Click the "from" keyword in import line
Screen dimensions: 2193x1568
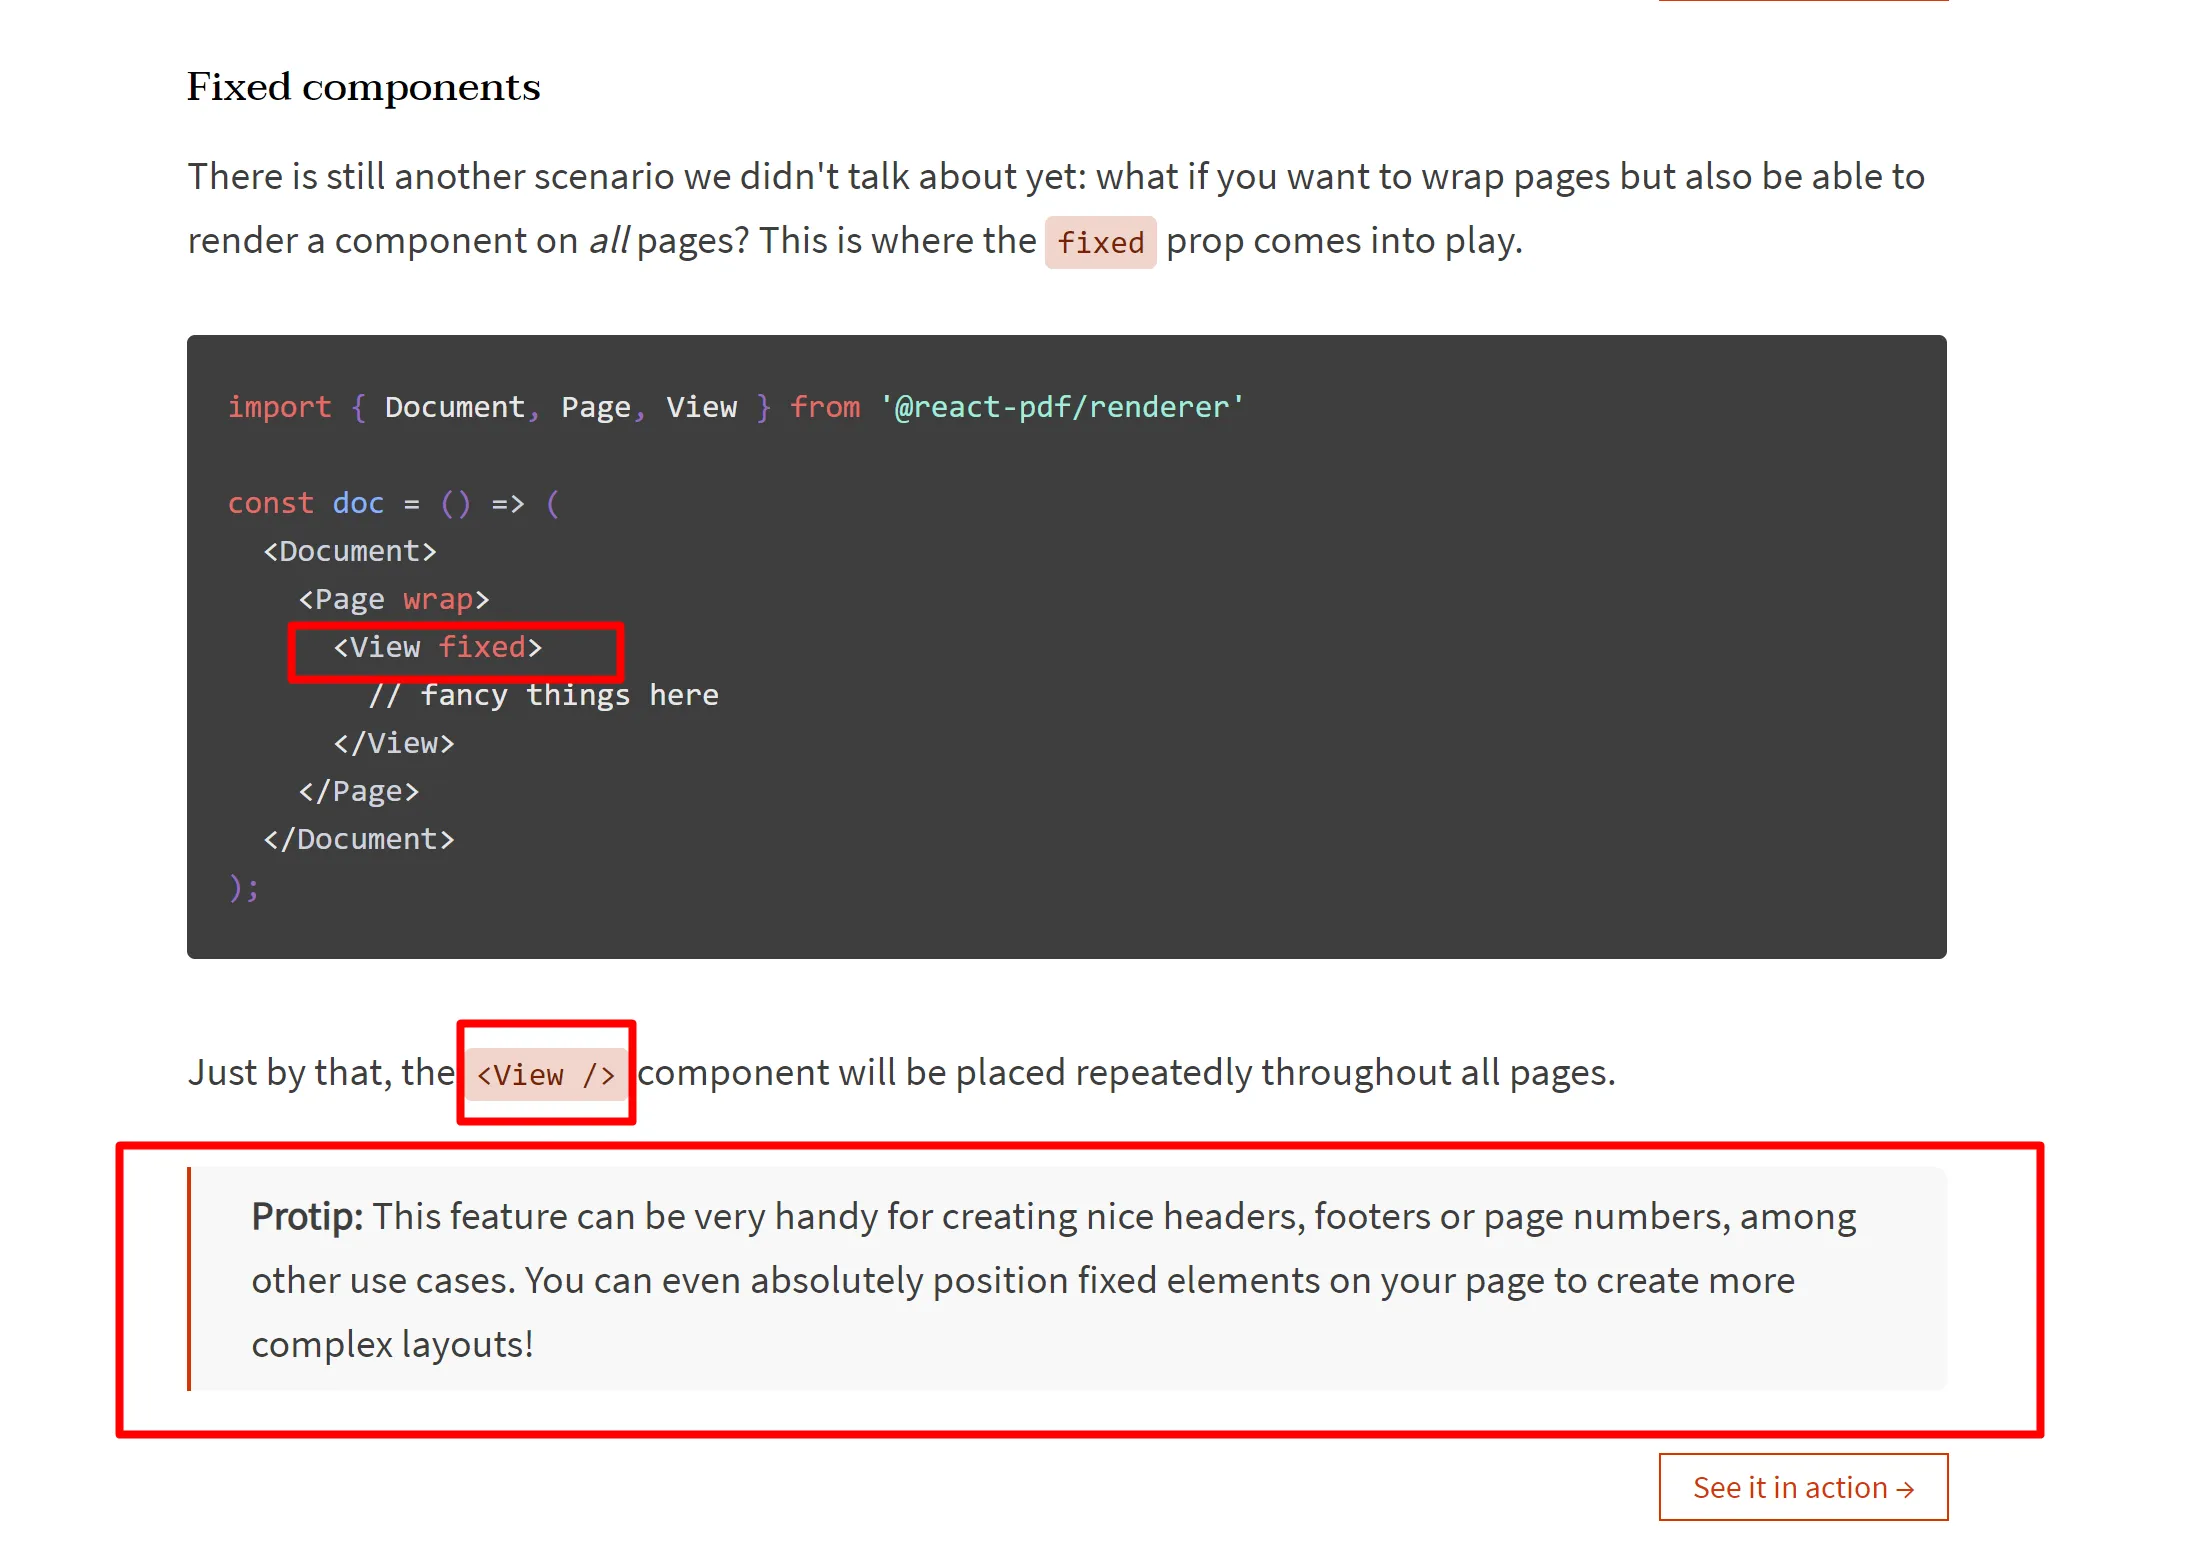tap(825, 407)
